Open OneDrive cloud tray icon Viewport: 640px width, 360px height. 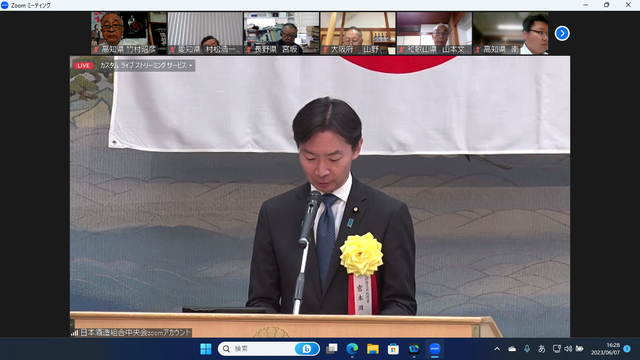pos(512,349)
